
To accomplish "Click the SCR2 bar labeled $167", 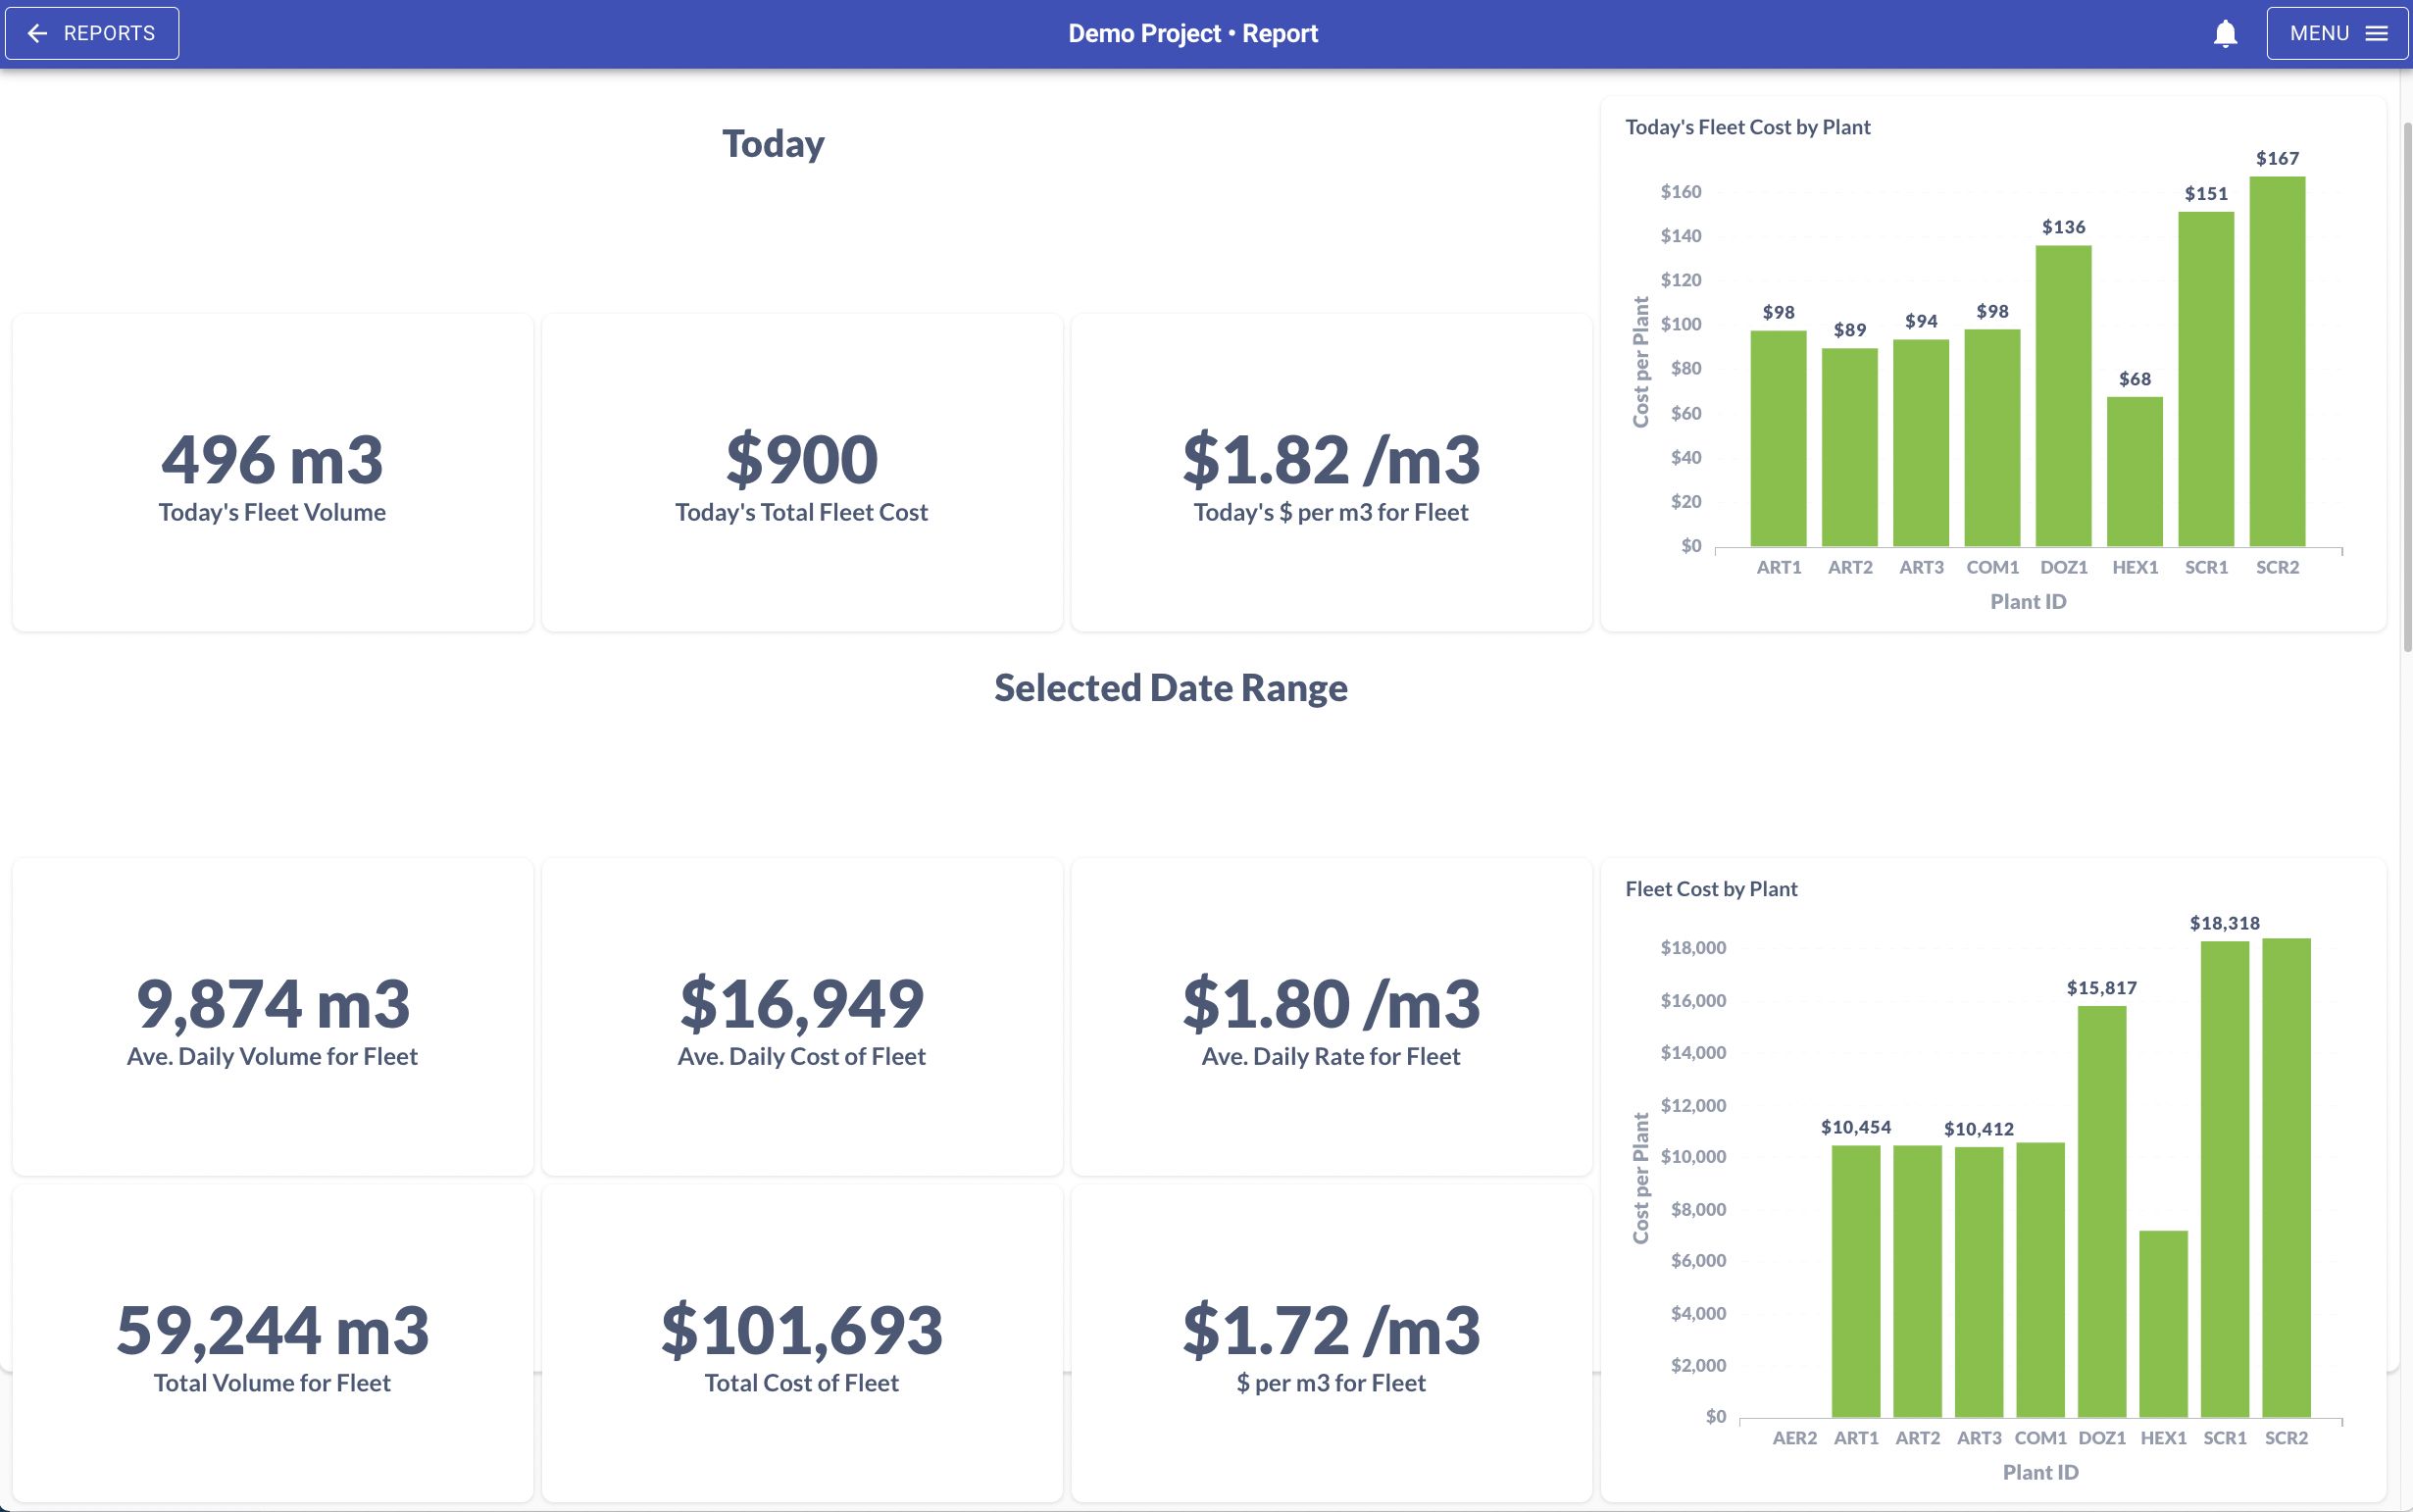I will click(2278, 361).
